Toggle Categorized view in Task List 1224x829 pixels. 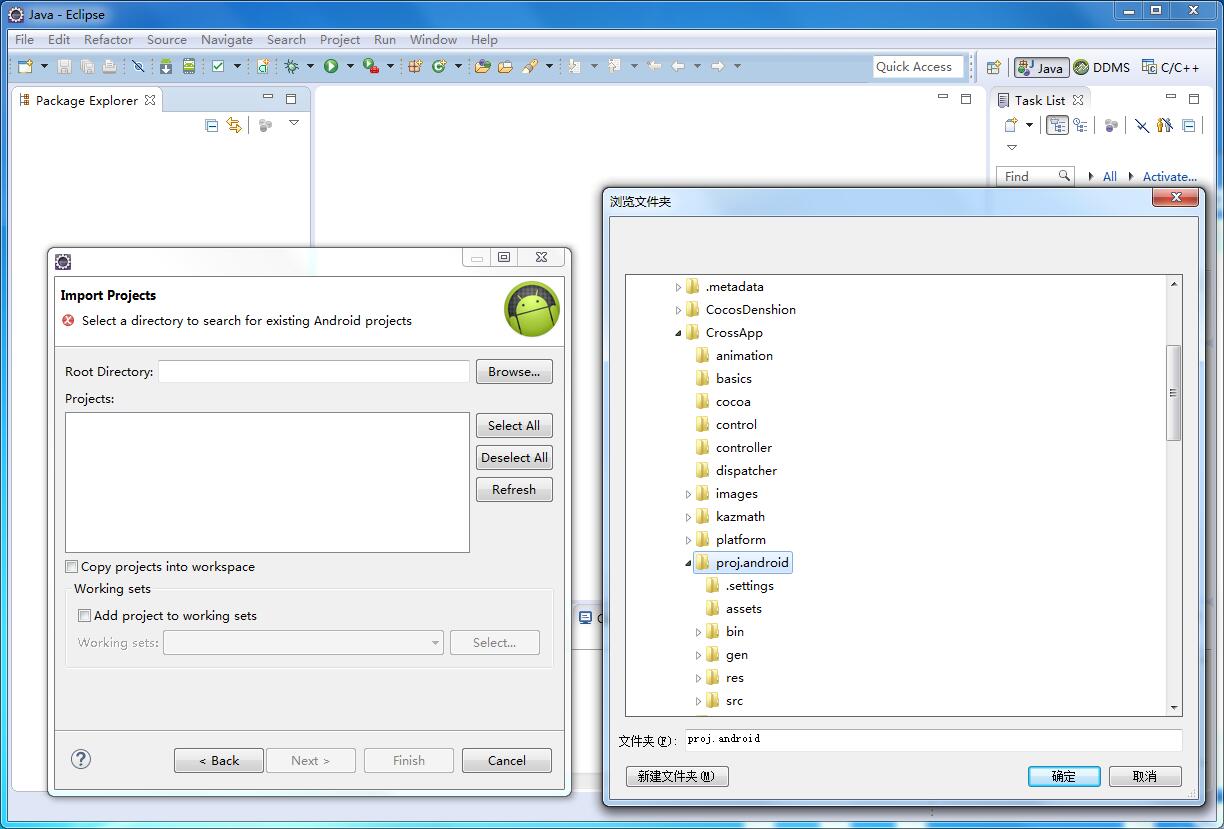click(x=1057, y=125)
